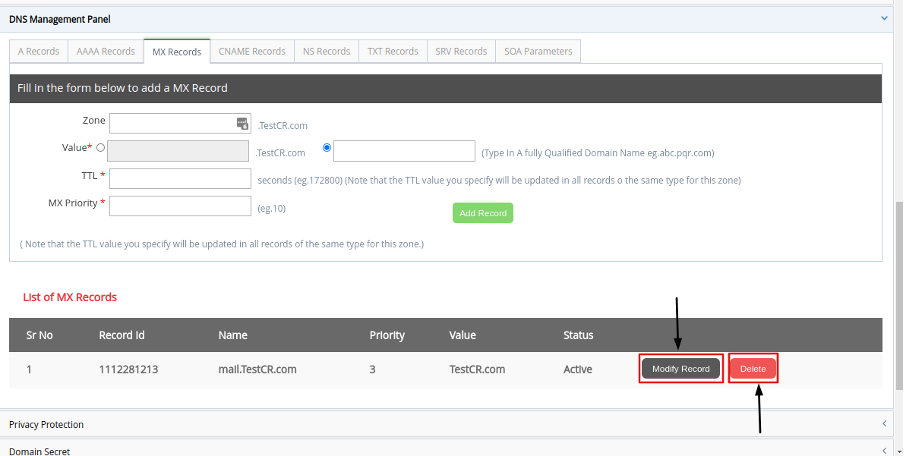904x456 pixels.
Task: Click the priority value 3 in the row
Action: click(x=372, y=370)
